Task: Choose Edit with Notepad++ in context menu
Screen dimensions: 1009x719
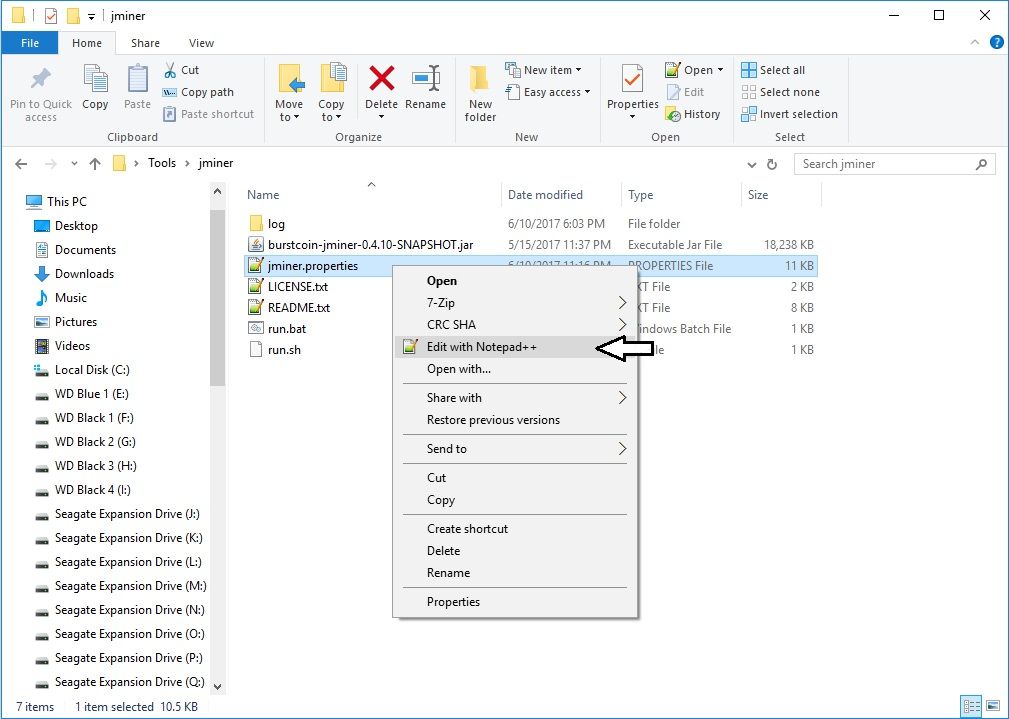Action: point(514,347)
